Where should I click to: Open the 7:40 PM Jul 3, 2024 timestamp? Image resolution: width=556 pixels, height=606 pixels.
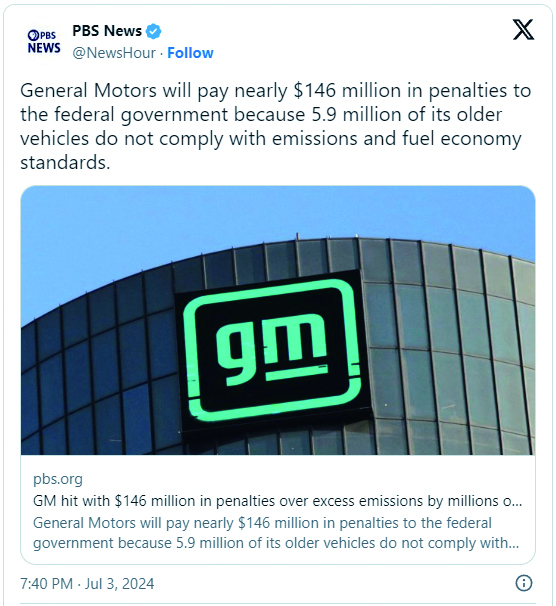tap(87, 583)
